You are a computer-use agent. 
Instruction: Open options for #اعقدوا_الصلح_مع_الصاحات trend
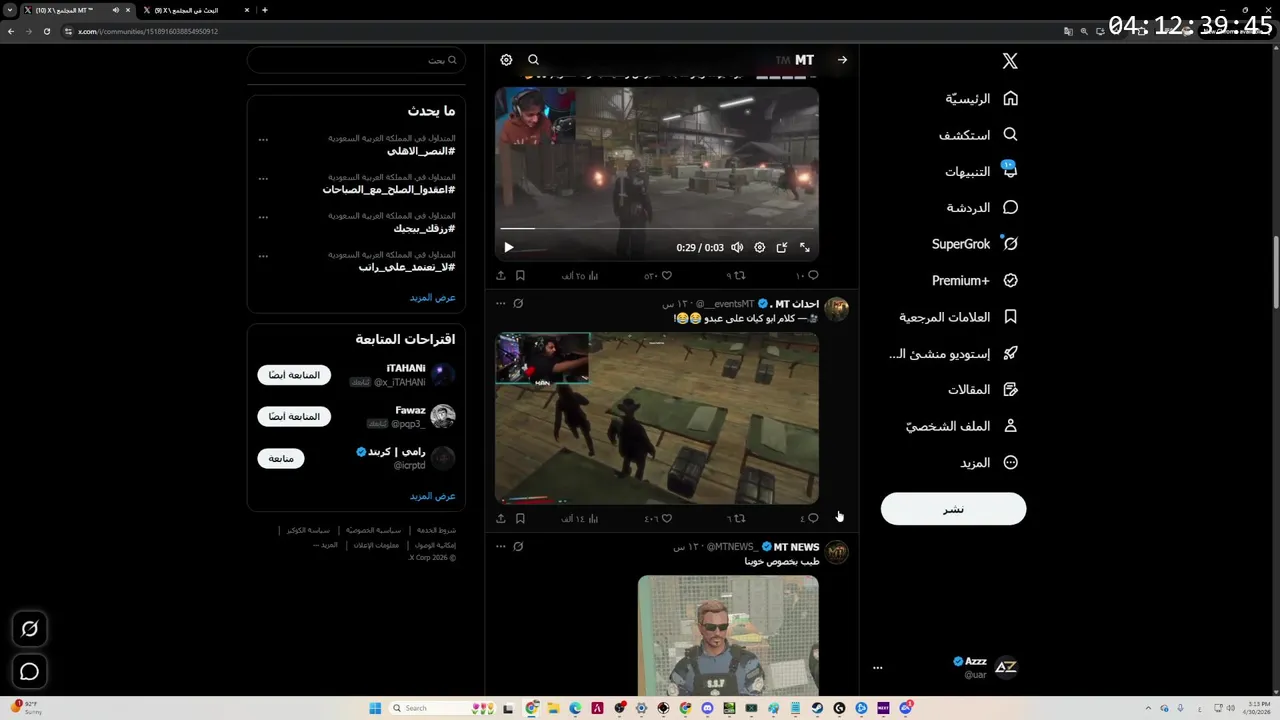click(263, 178)
